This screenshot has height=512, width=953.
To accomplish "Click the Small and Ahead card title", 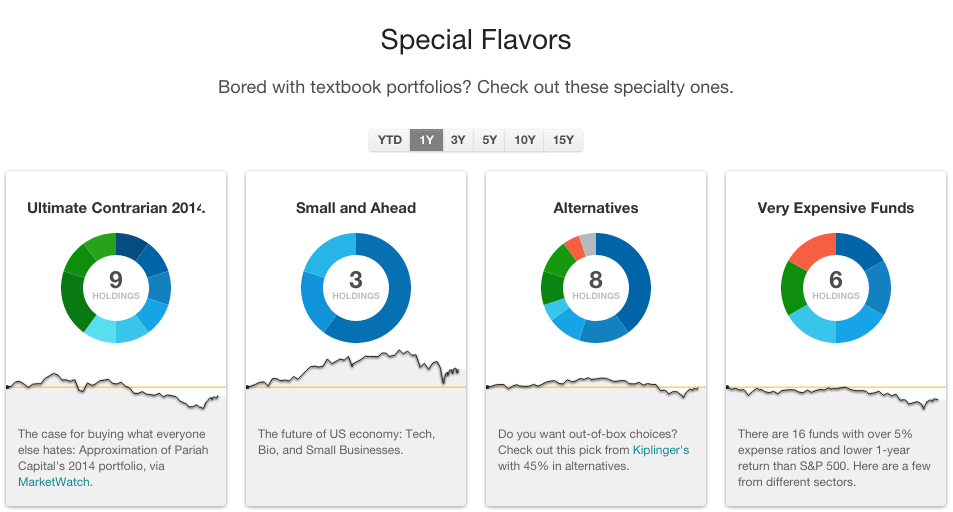I will 356,208.
